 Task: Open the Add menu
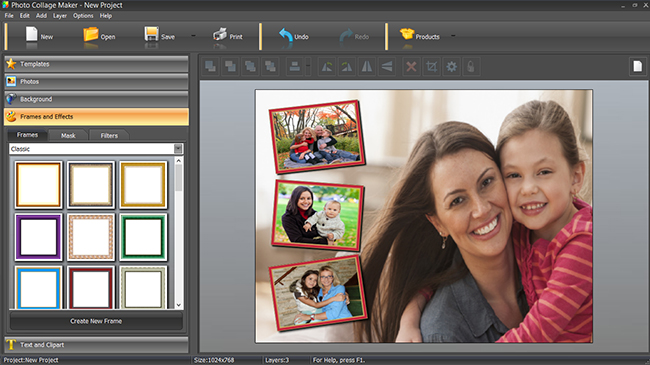point(41,16)
